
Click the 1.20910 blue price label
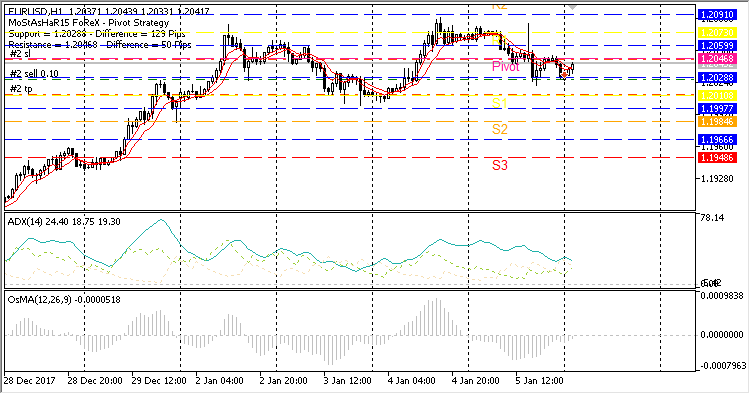pyautogui.click(x=717, y=15)
